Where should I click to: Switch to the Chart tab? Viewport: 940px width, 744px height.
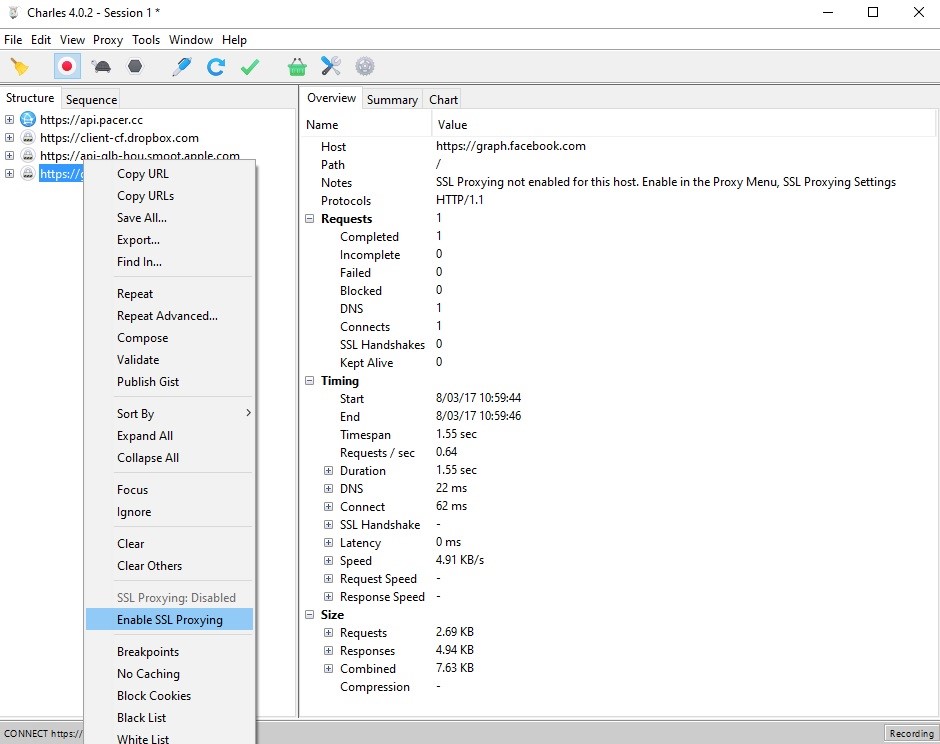tap(443, 100)
